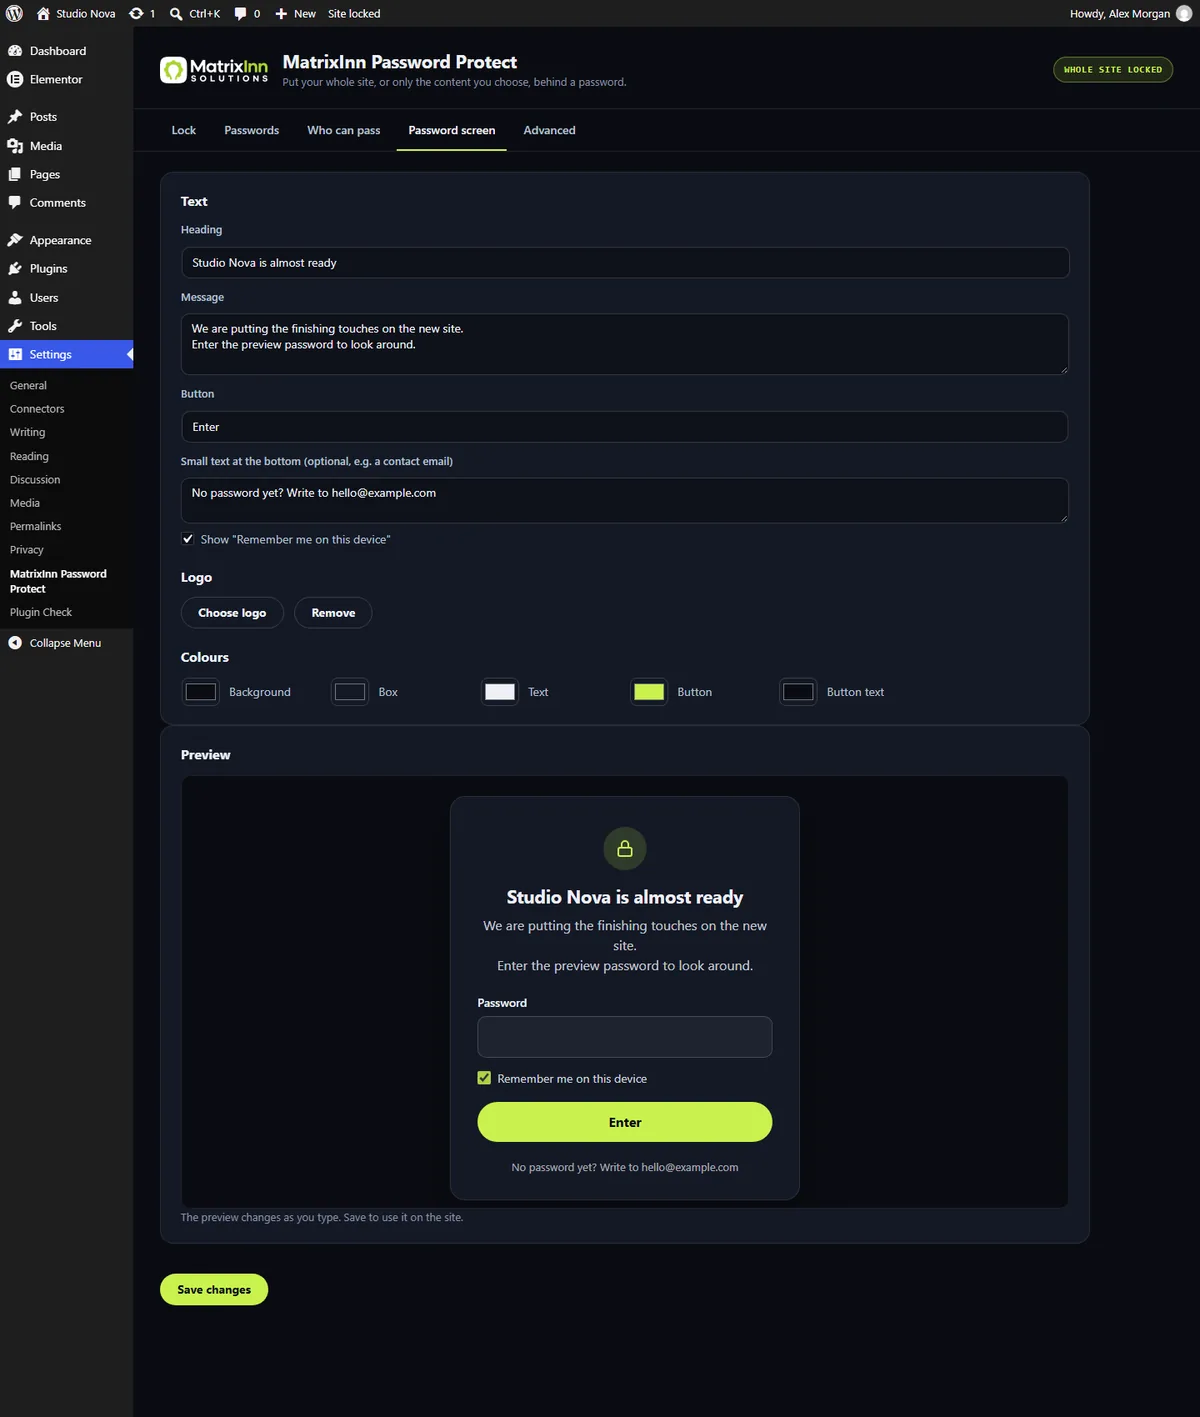Open the Privacy settings submenu item

point(27,550)
